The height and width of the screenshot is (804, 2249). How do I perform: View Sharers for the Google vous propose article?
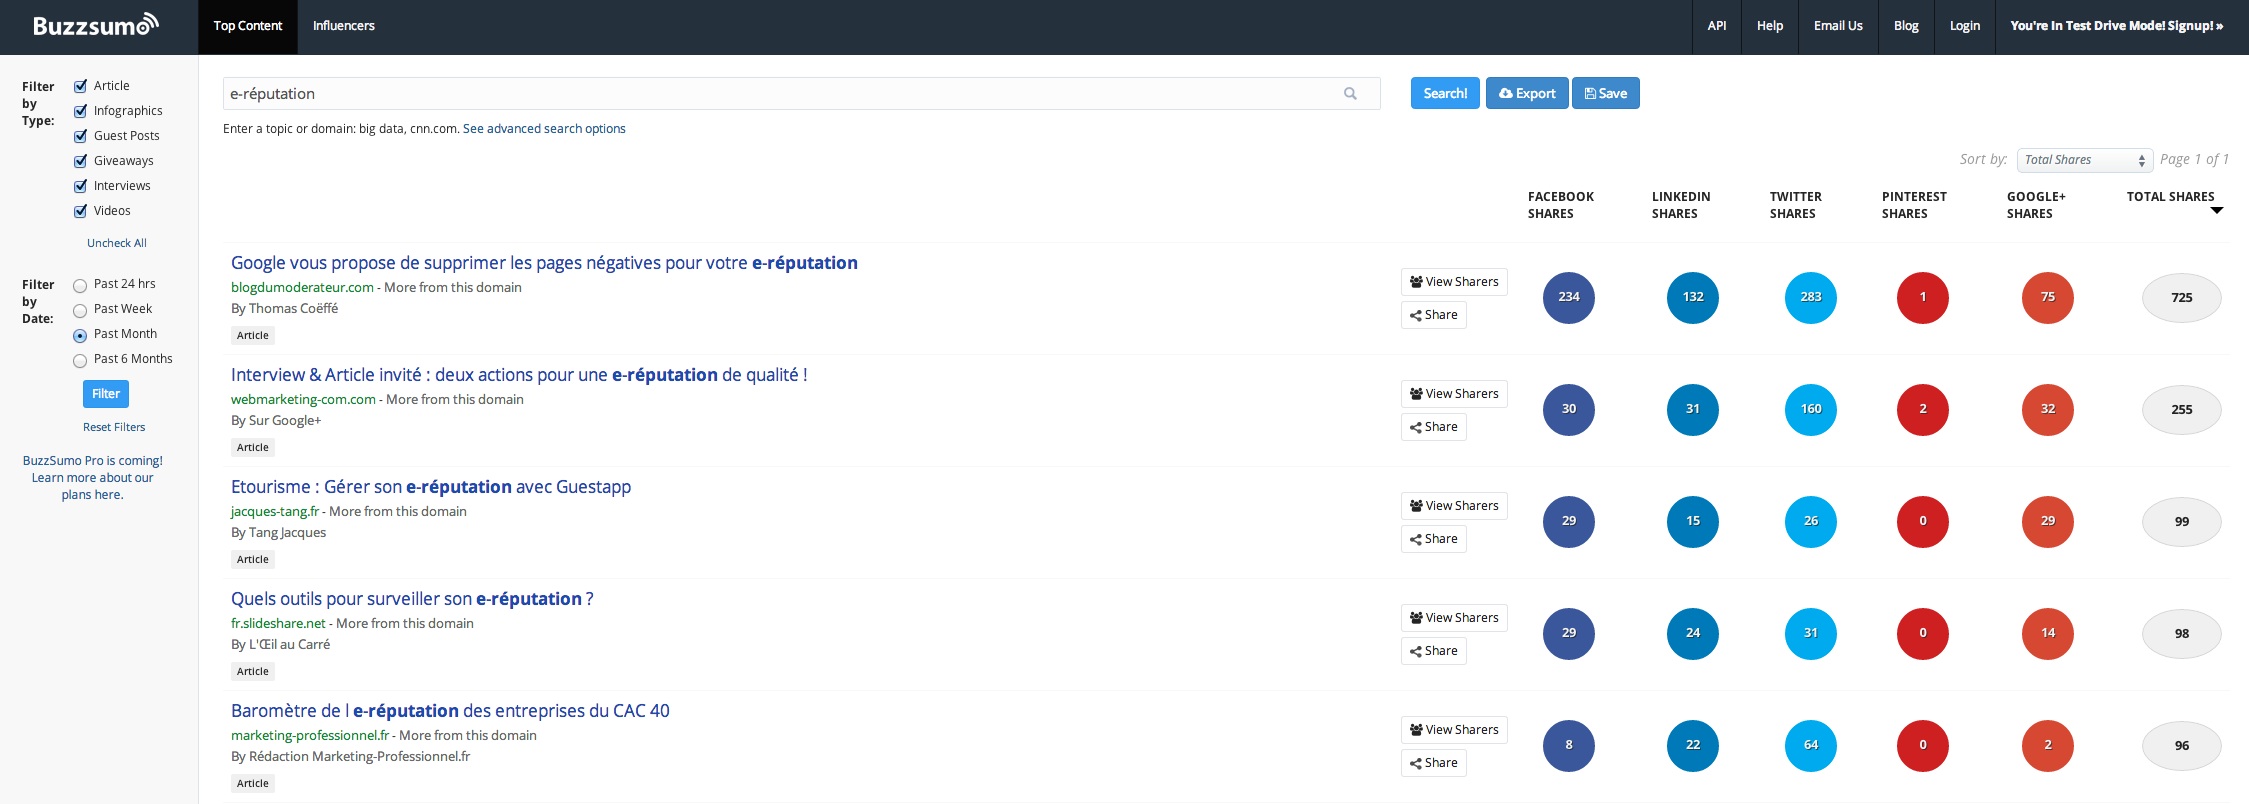(1454, 282)
